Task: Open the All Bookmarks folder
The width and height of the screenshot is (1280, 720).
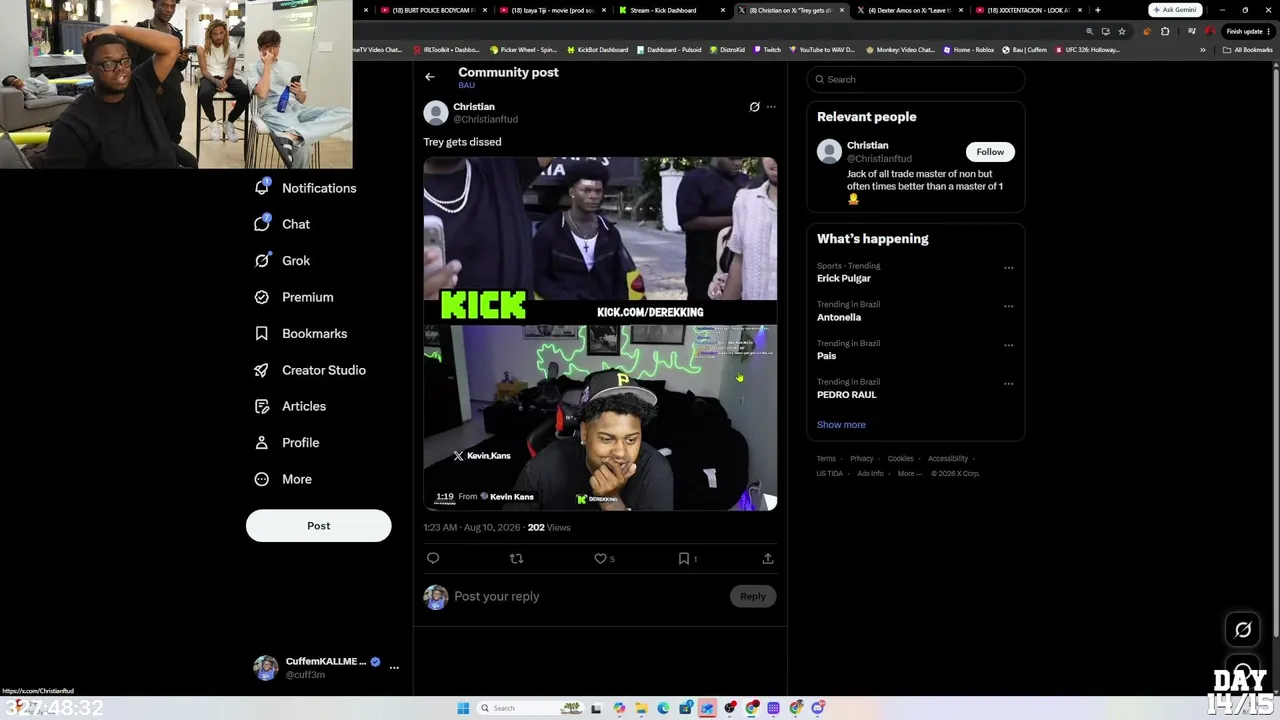Action: (1248, 50)
